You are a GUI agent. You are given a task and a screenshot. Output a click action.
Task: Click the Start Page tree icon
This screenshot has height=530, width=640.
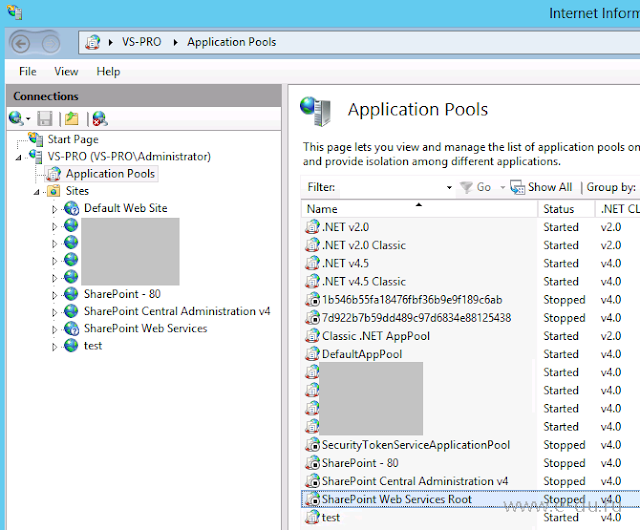click(36, 139)
